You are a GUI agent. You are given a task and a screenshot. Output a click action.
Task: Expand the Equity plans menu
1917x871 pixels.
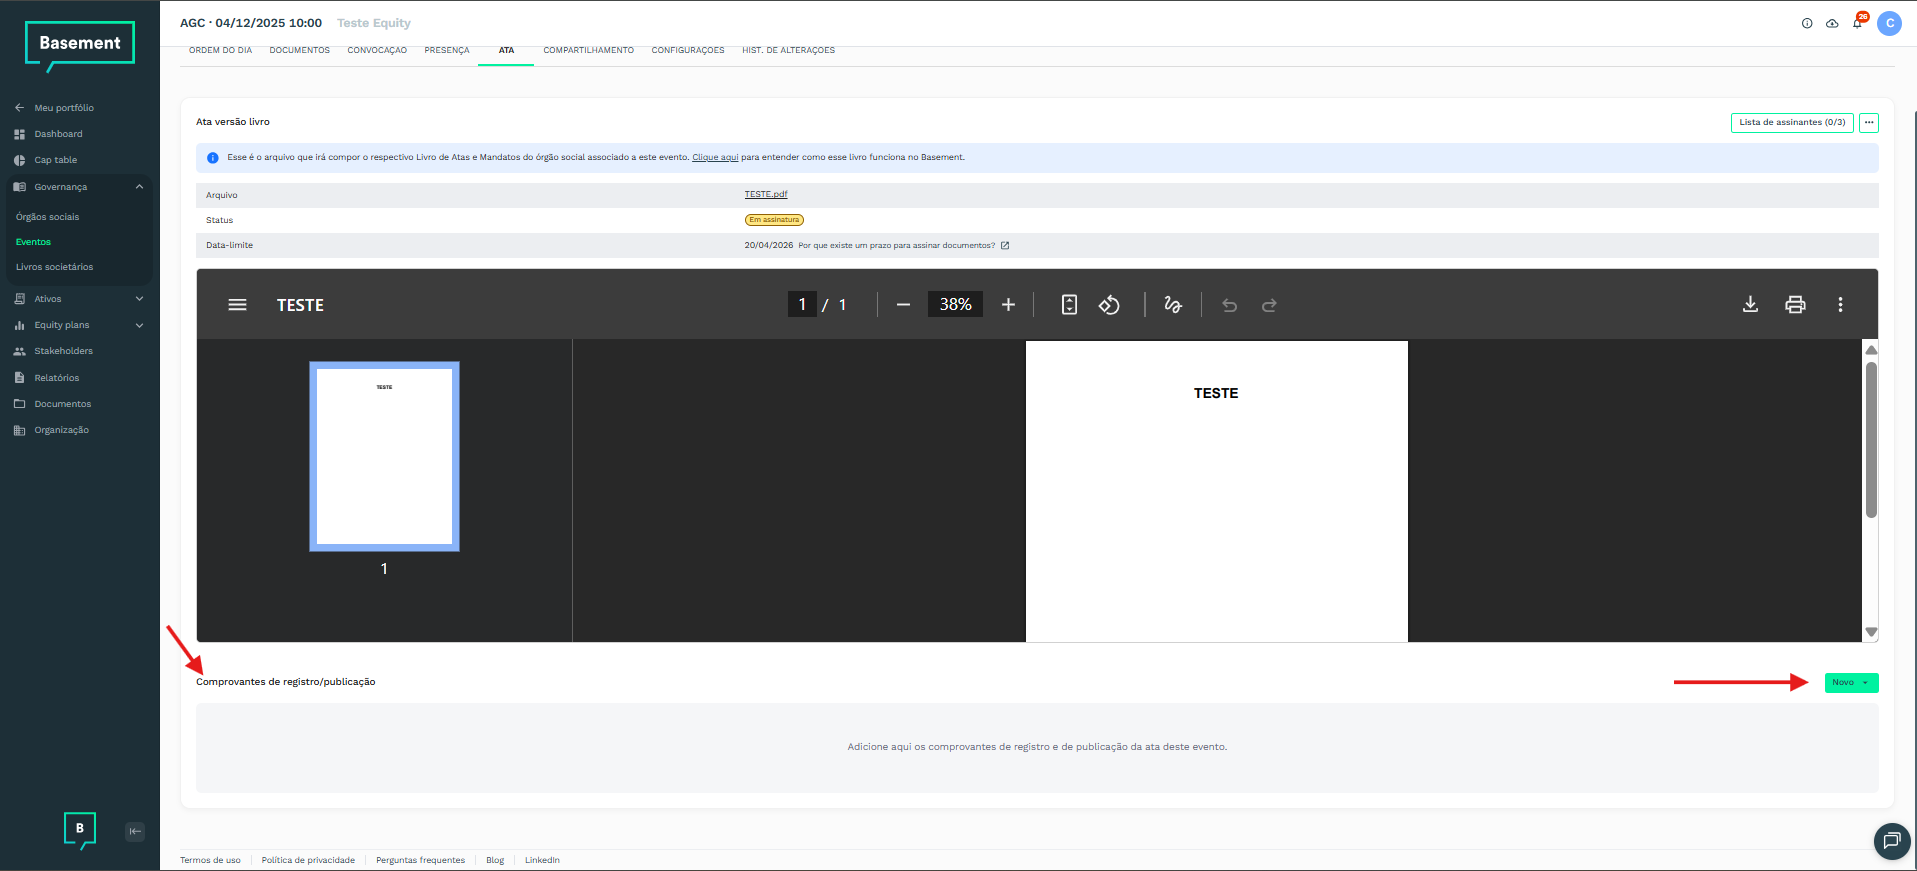(x=139, y=325)
